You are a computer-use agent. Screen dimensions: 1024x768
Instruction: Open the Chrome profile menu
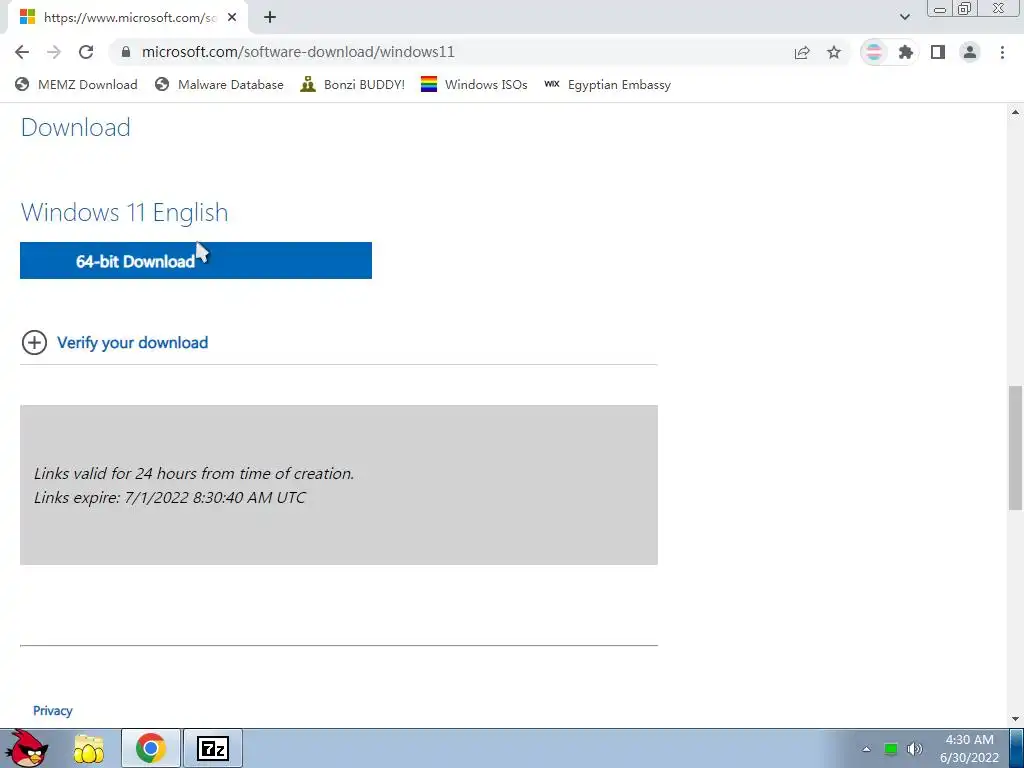coord(970,52)
